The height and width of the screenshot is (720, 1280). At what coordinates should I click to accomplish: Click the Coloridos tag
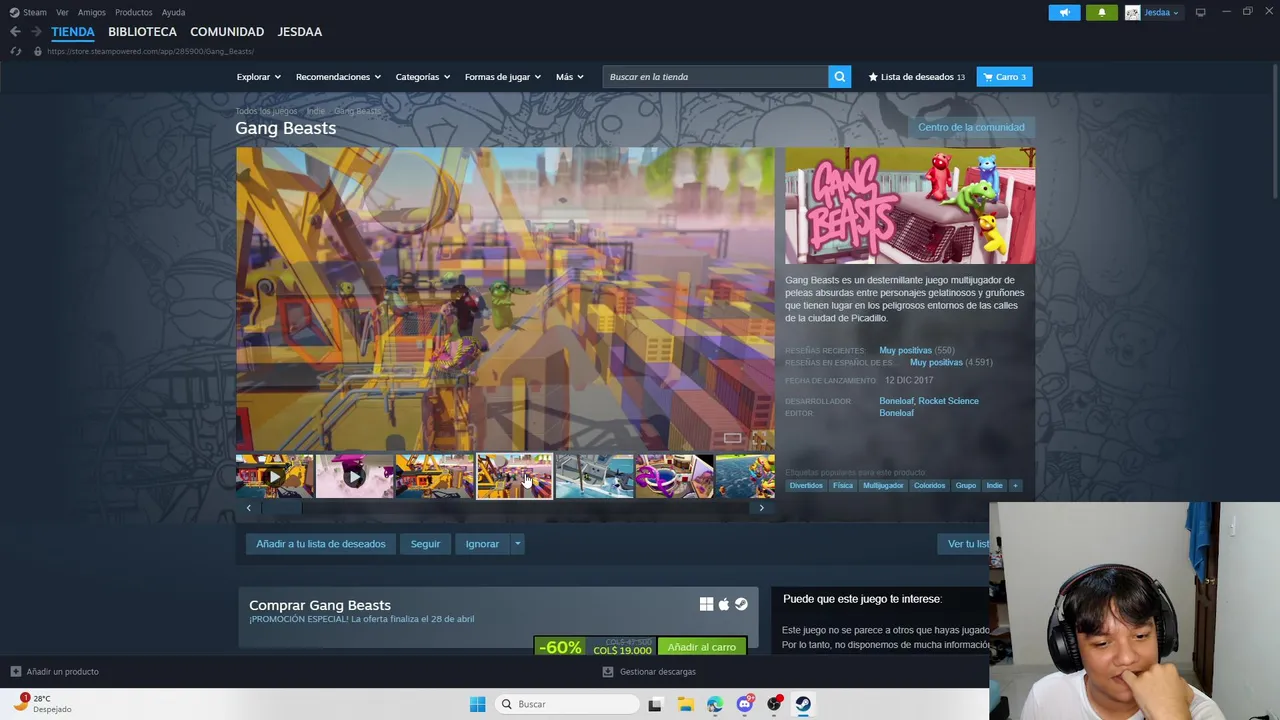[929, 486]
